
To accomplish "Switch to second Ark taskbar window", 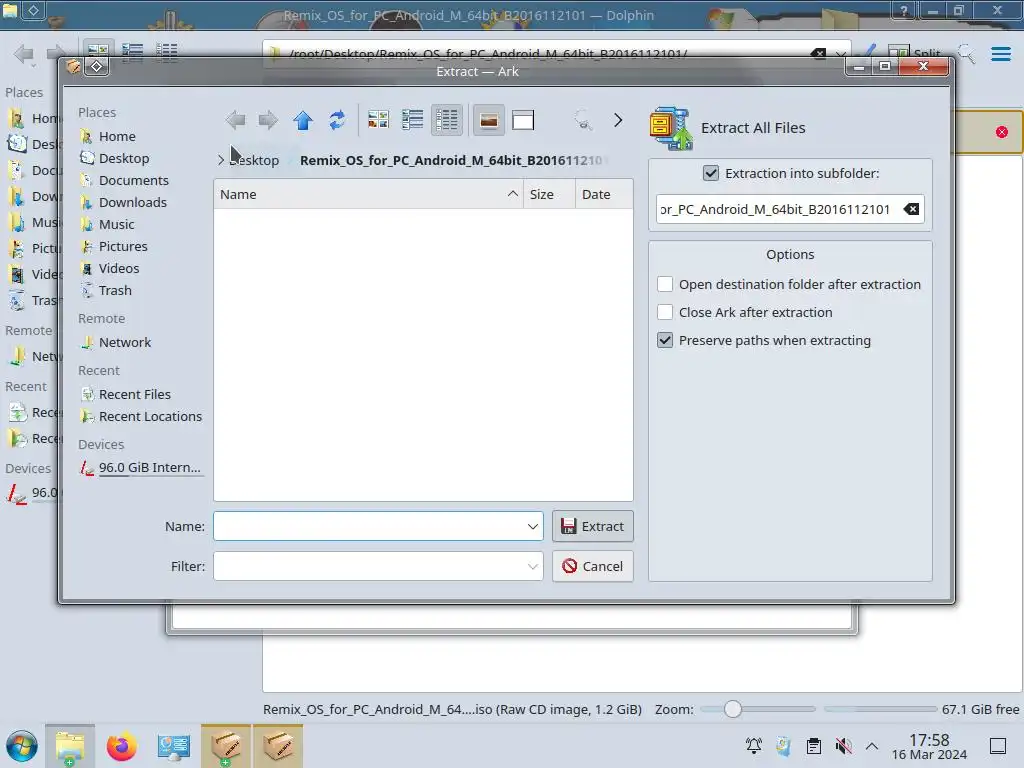I will pyautogui.click(x=278, y=746).
